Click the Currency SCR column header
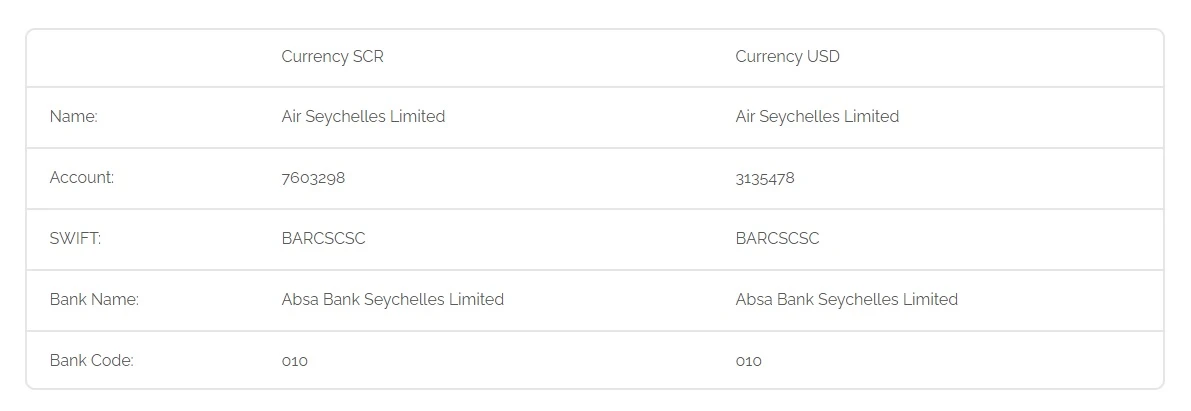The width and height of the screenshot is (1191, 411). tap(332, 57)
